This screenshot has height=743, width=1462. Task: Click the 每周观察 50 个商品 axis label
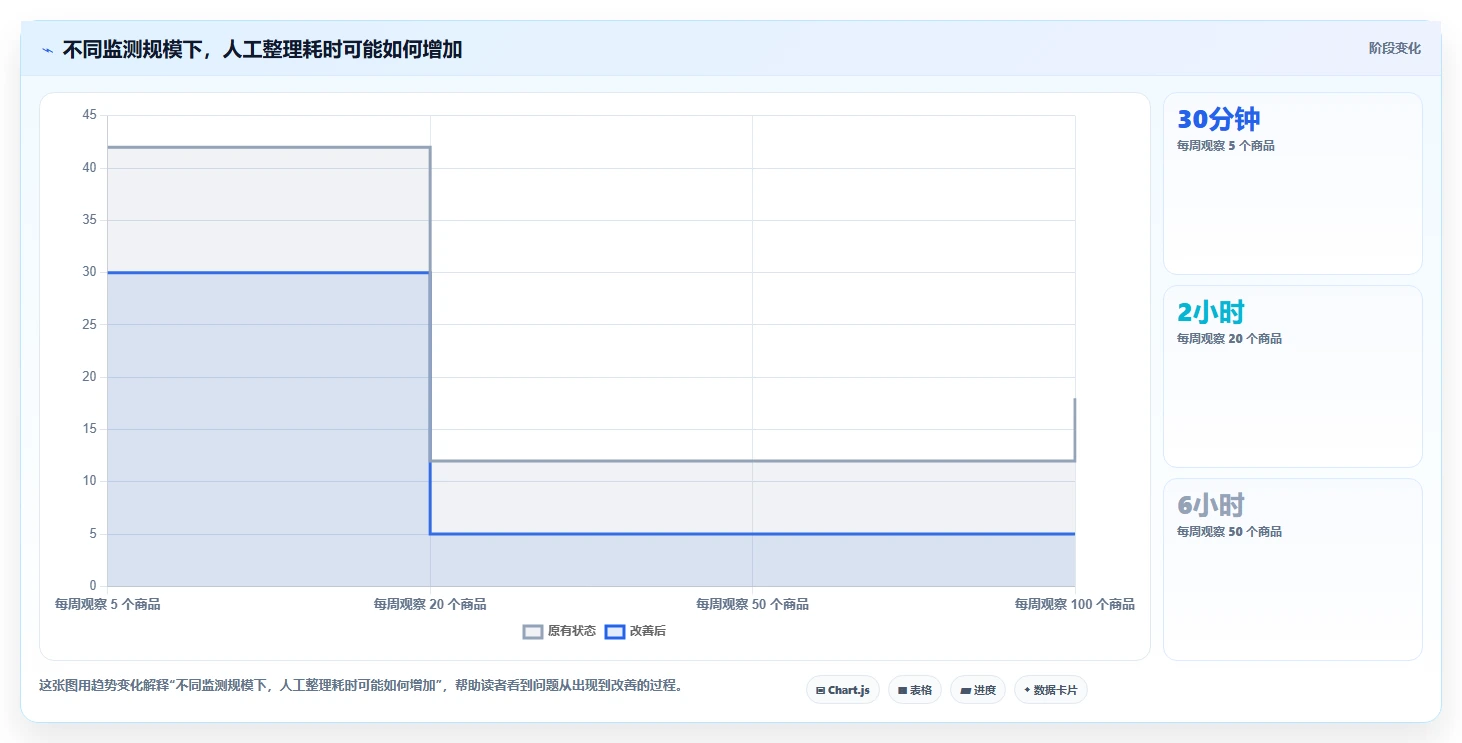coord(752,604)
